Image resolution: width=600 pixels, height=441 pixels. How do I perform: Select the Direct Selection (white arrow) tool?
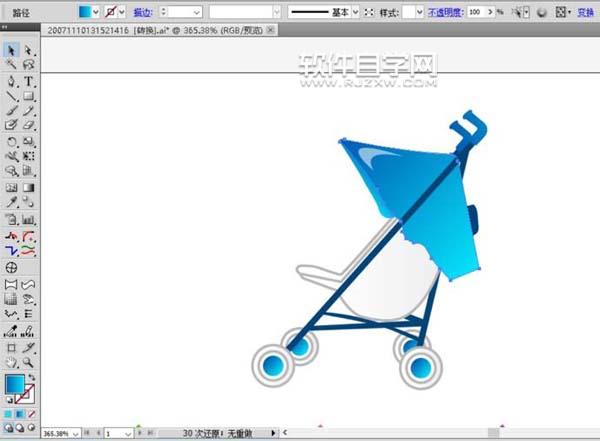(x=28, y=50)
